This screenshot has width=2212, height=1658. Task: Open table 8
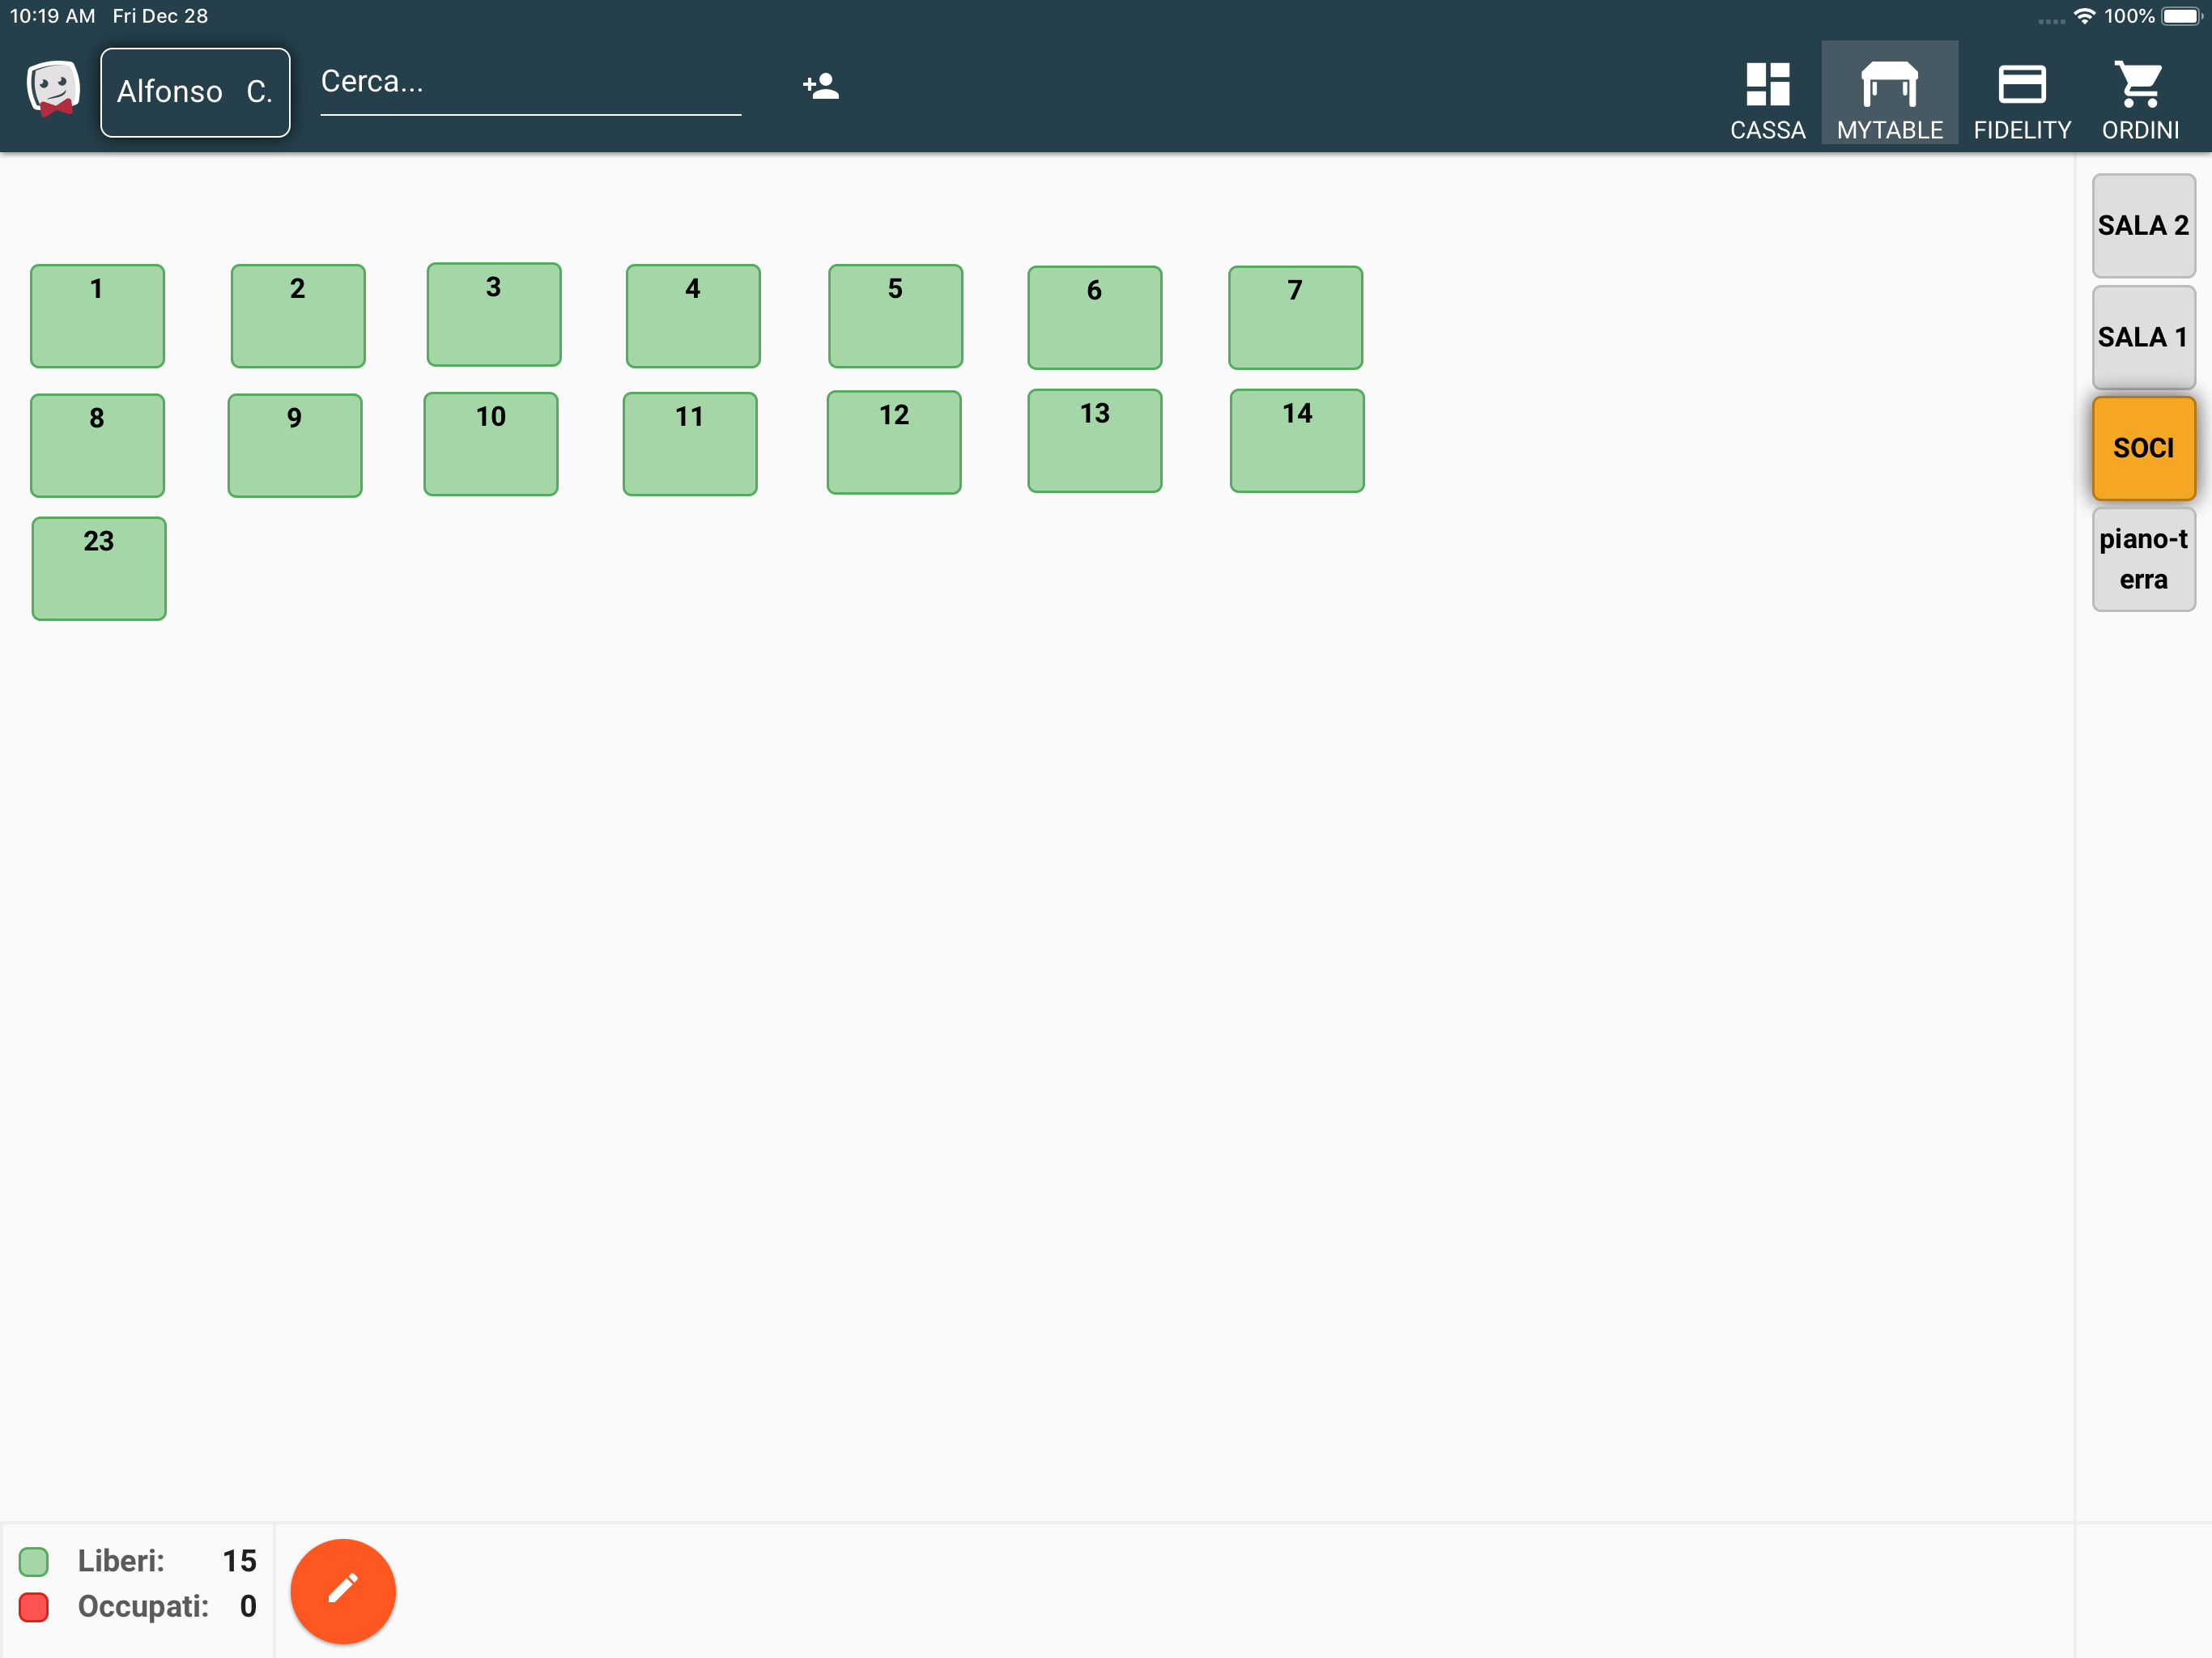coord(97,445)
